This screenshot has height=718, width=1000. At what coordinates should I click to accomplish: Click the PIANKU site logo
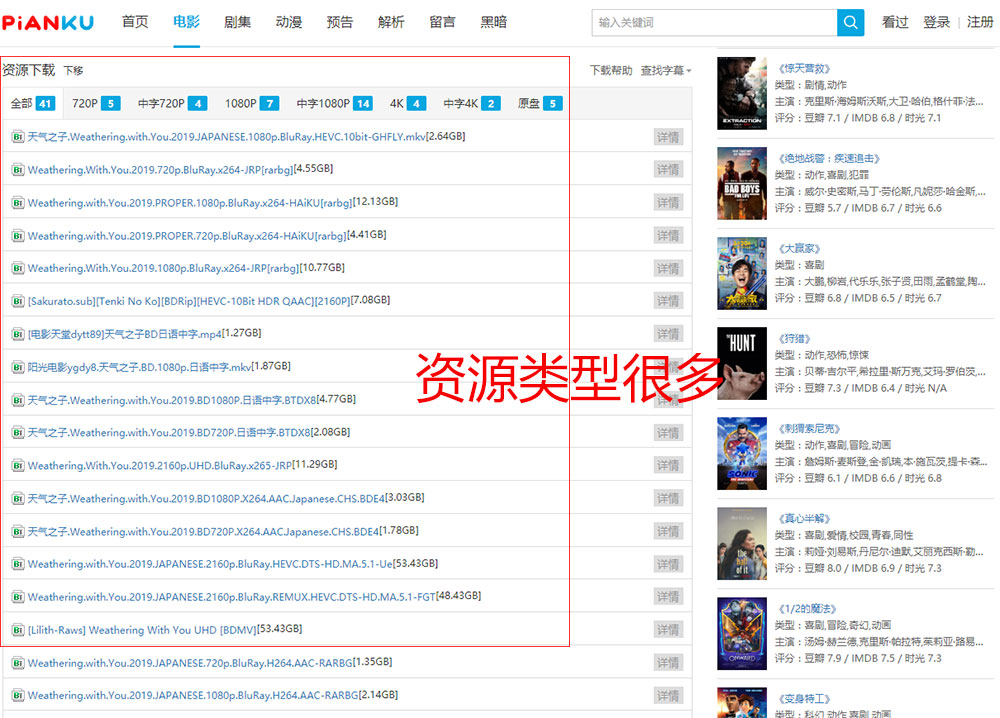tap(48, 23)
